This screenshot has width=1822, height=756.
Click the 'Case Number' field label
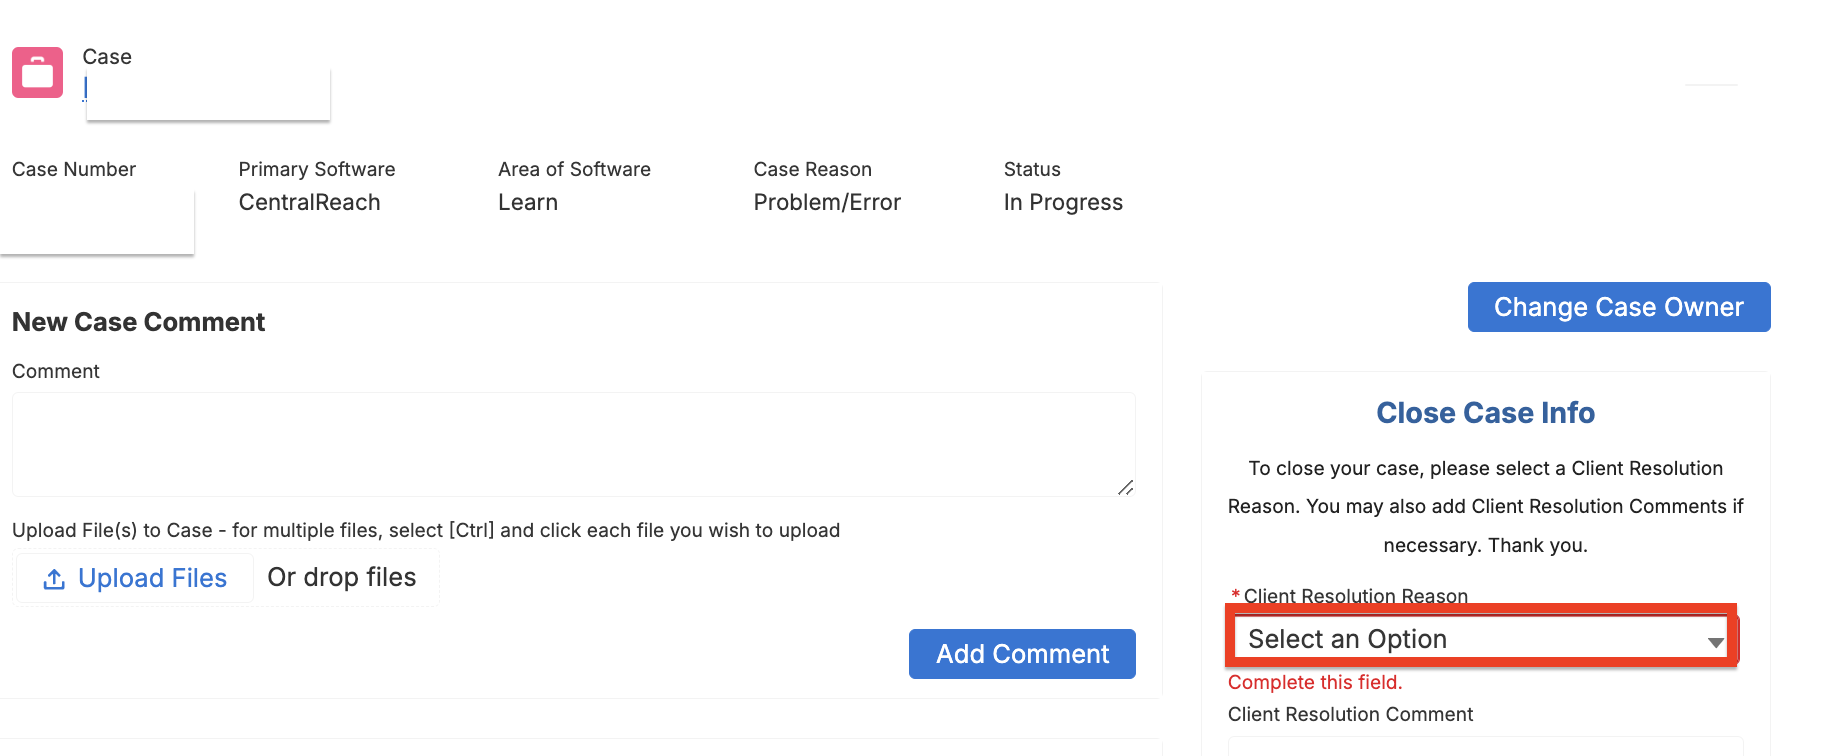point(74,169)
